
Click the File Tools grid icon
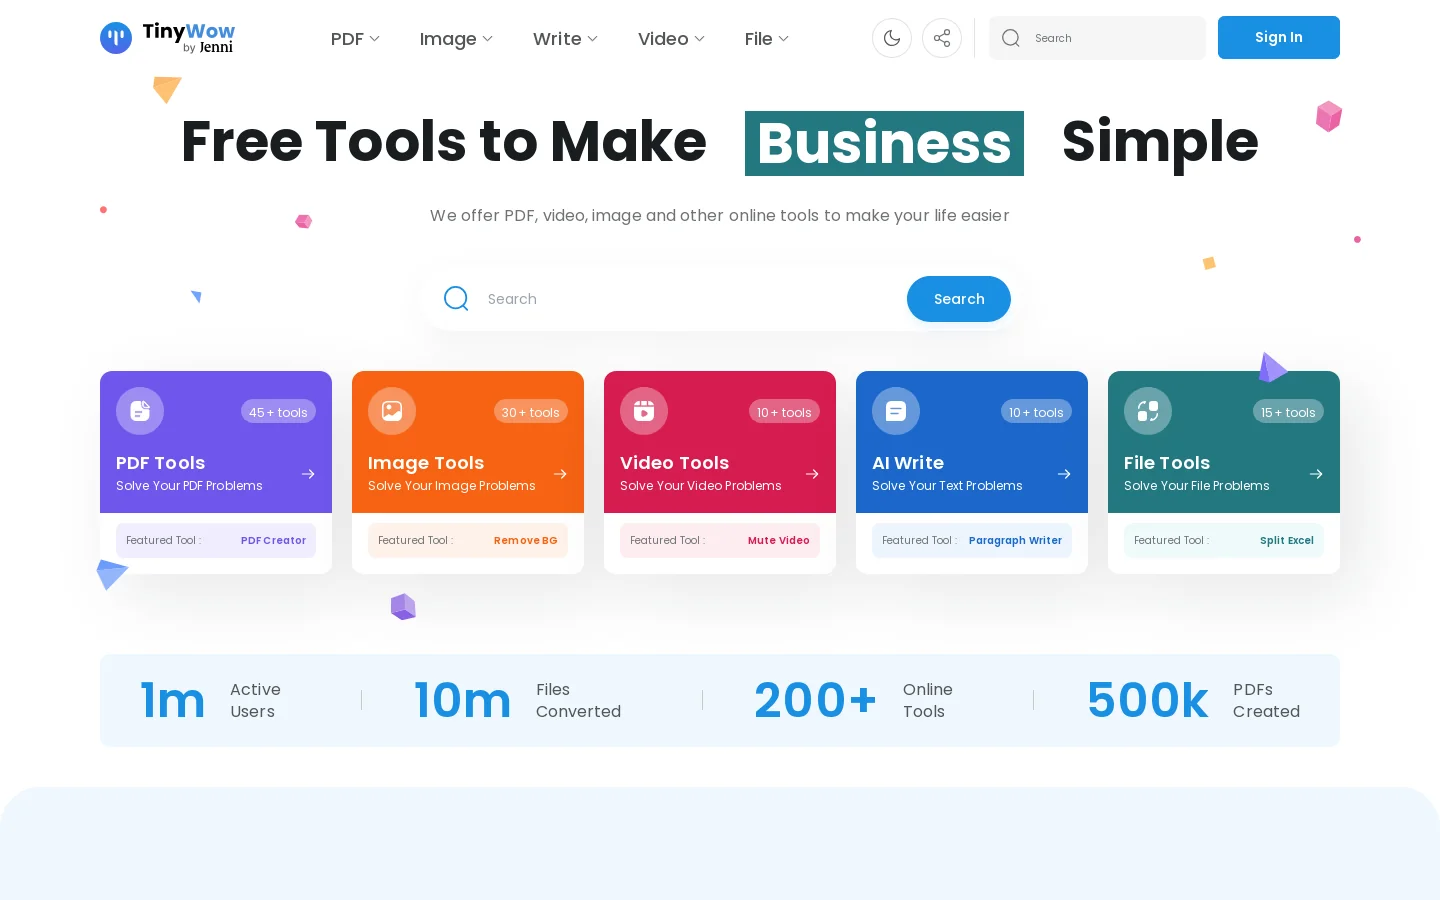pyautogui.click(x=1148, y=411)
